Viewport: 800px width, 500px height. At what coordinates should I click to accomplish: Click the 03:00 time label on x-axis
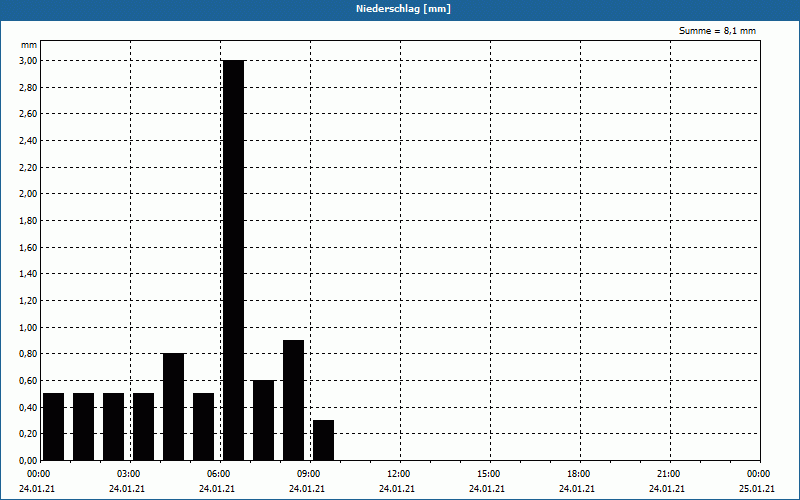click(x=129, y=474)
